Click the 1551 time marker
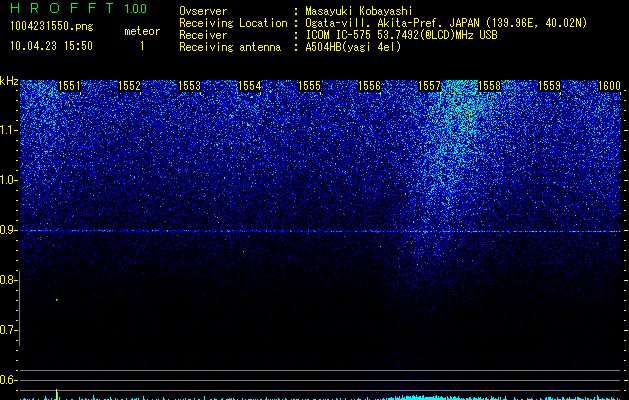Viewport: 629px width, 400px height. [69, 86]
